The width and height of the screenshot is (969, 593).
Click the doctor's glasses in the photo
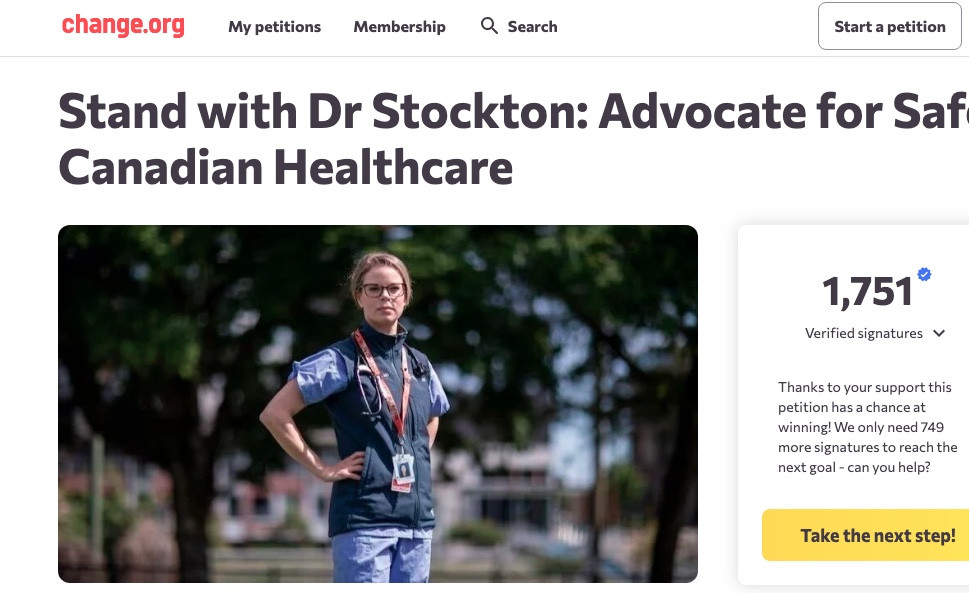click(x=383, y=290)
